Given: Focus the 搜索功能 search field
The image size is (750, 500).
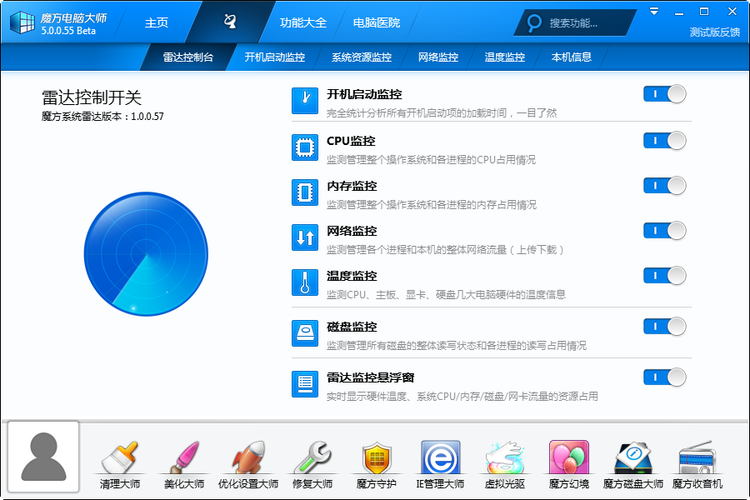Looking at the screenshot, I should pos(576,22).
